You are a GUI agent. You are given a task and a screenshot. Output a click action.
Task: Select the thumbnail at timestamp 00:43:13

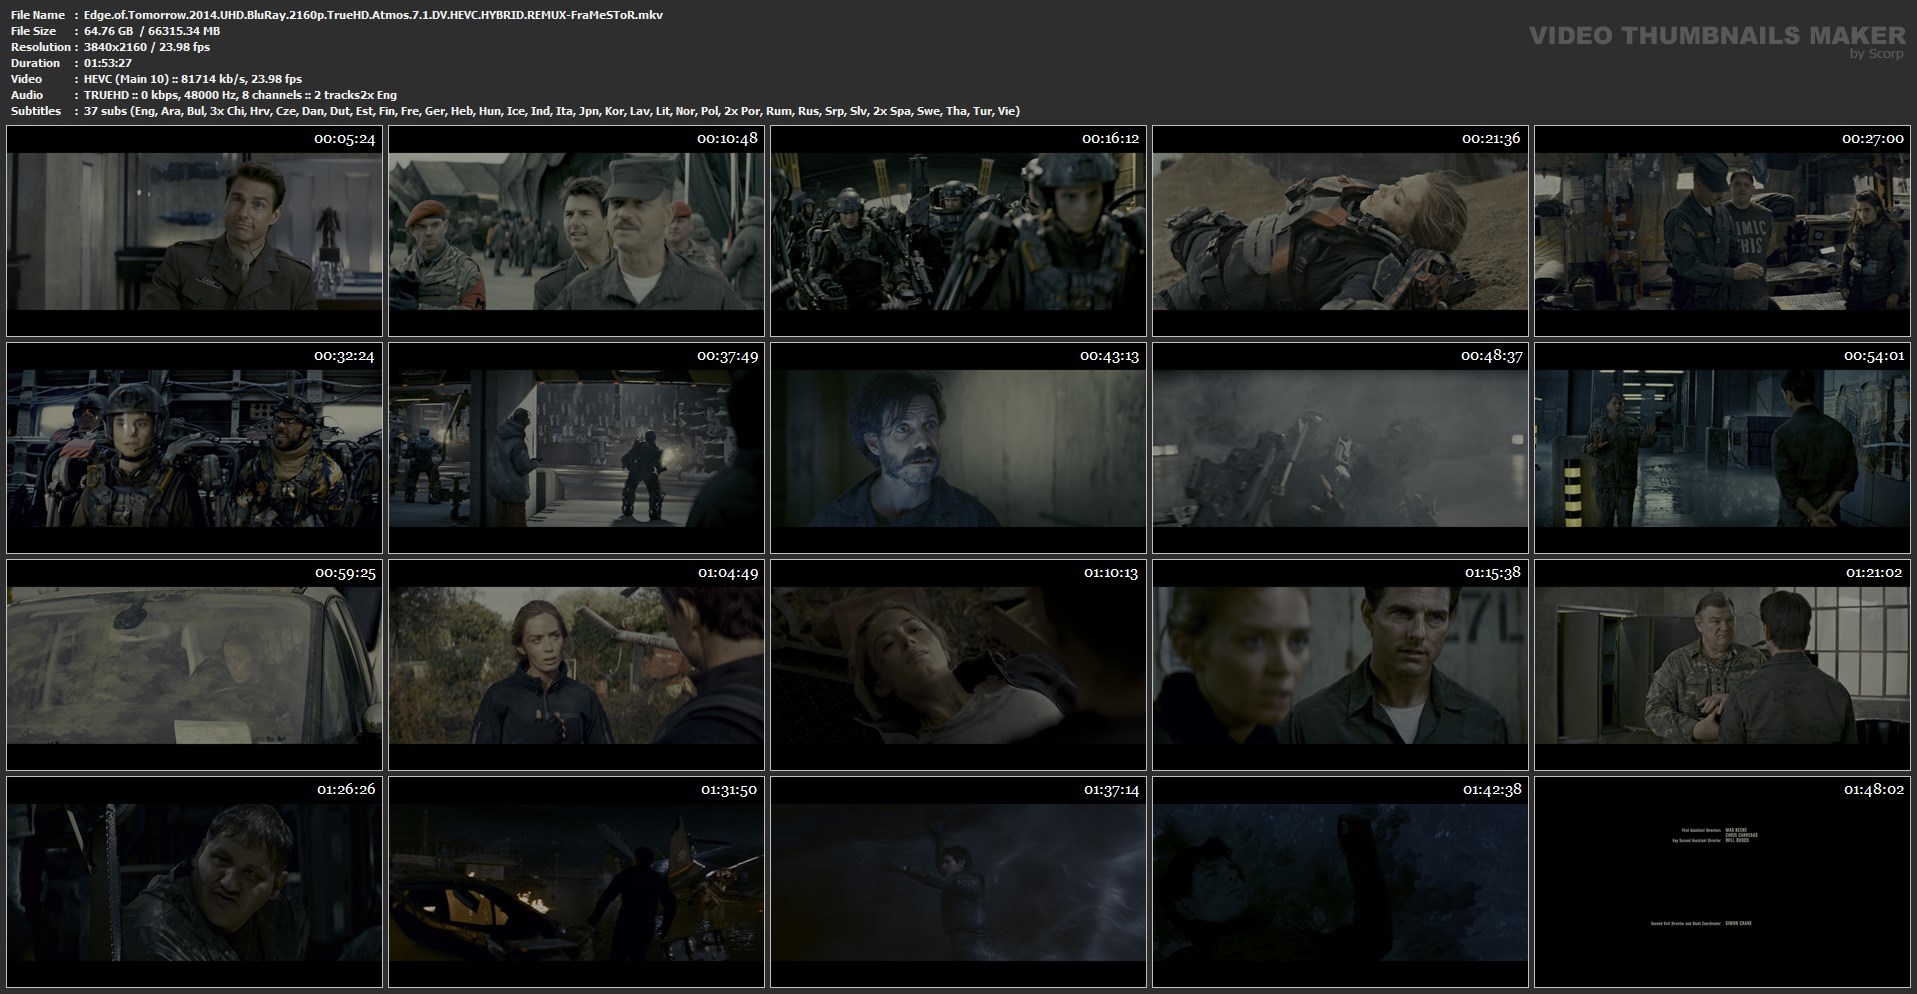[958, 448]
